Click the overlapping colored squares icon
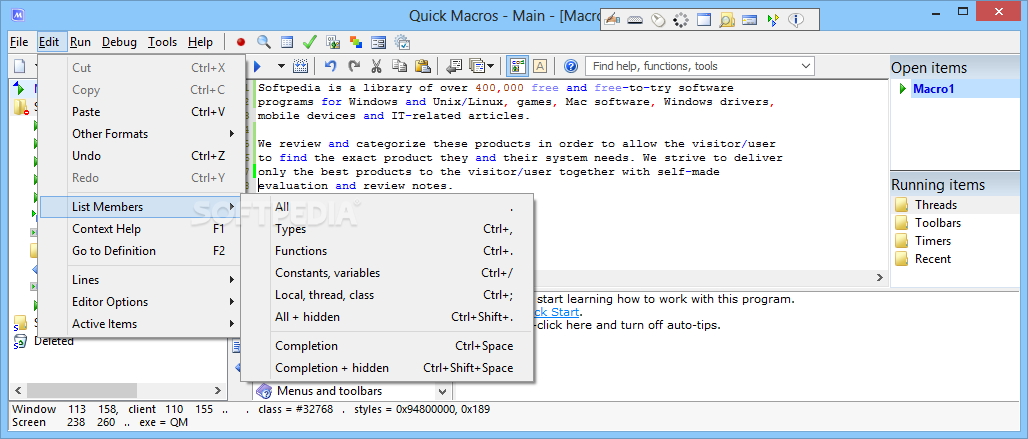 tap(355, 42)
